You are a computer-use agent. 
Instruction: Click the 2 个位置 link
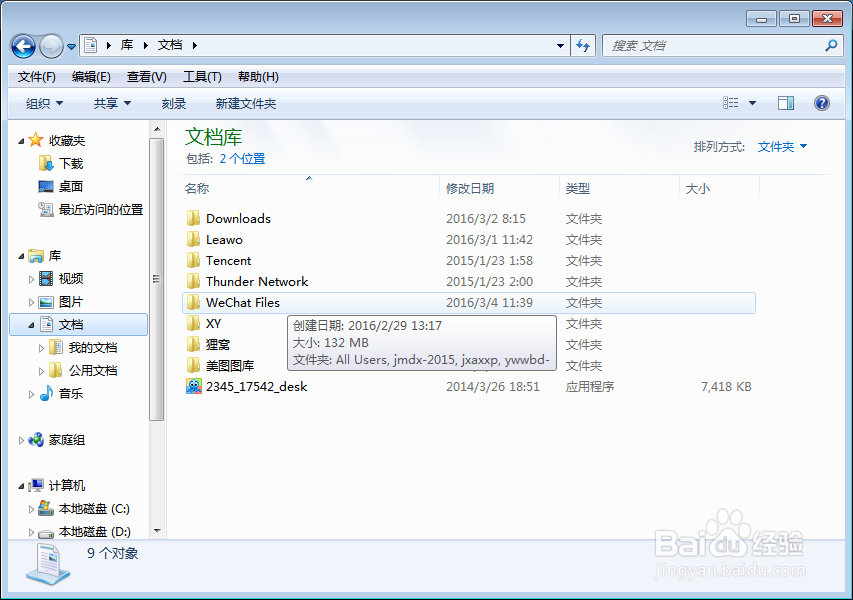point(242,159)
